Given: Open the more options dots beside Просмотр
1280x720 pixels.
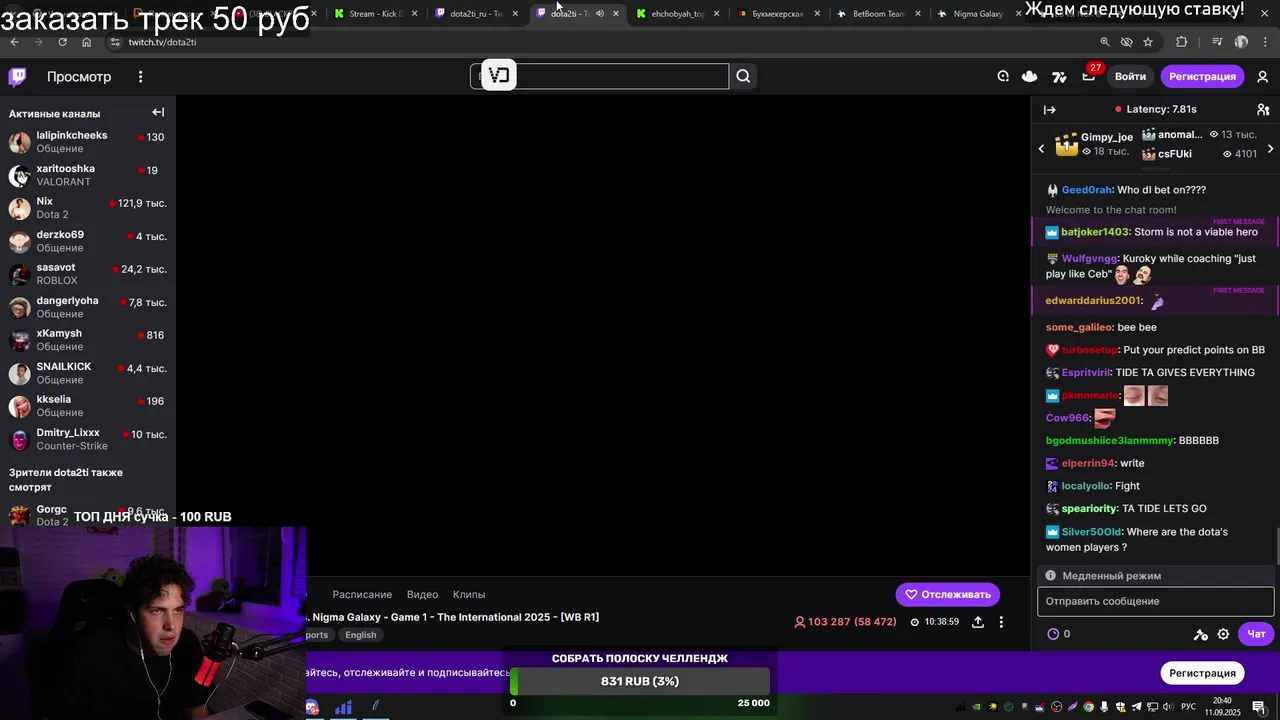Looking at the screenshot, I should coord(140,77).
